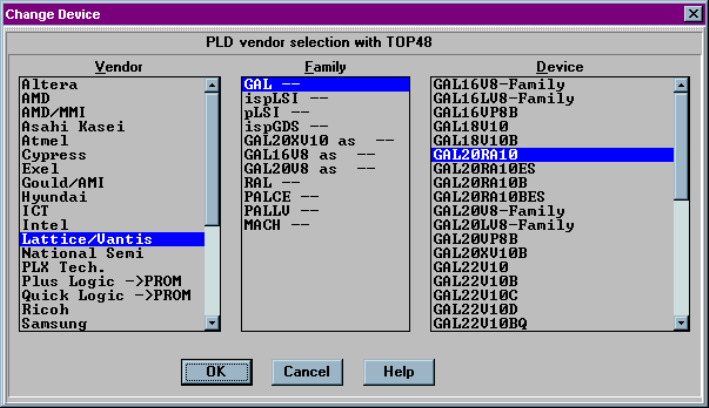Click the Vendor list scrollbar thumb
Screen dimensions: 709x408
pyautogui.click(x=212, y=159)
